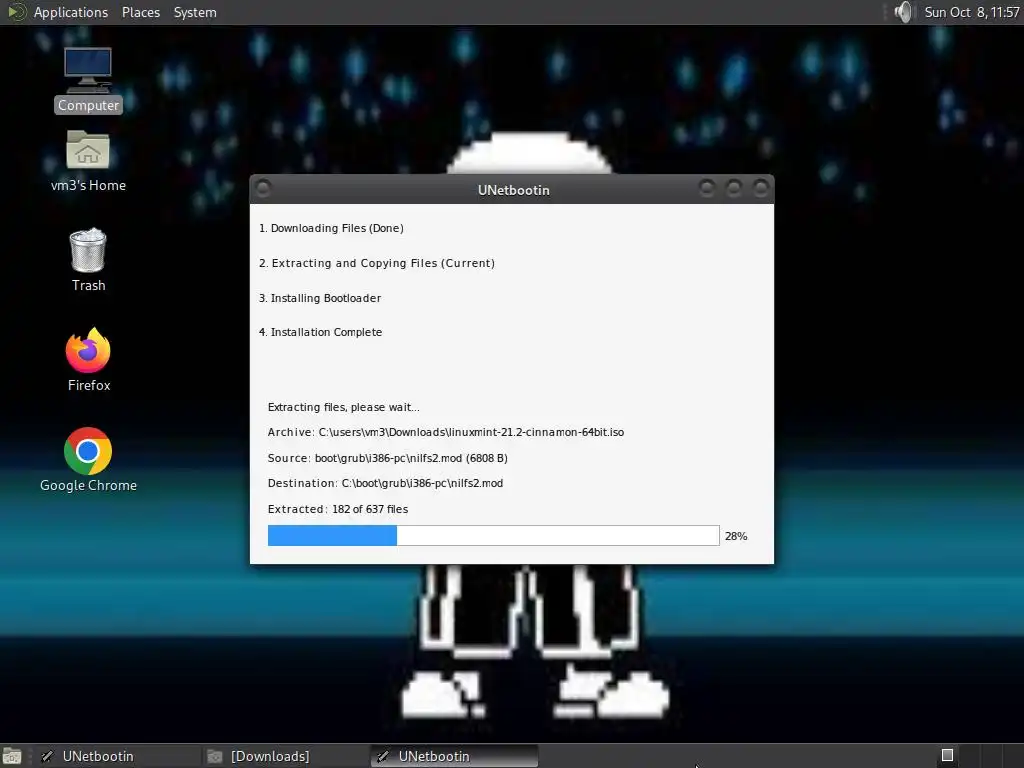Switch to the [Downloads] taskbar entry

pos(285,756)
